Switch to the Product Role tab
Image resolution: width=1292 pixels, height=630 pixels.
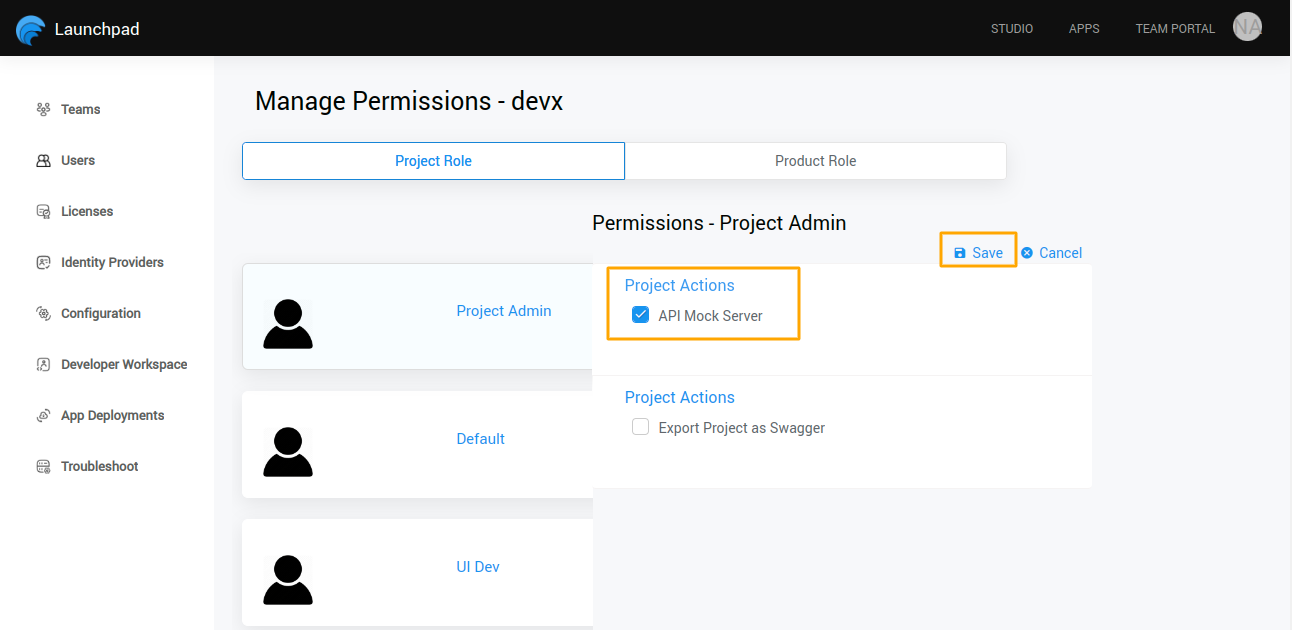[815, 161]
